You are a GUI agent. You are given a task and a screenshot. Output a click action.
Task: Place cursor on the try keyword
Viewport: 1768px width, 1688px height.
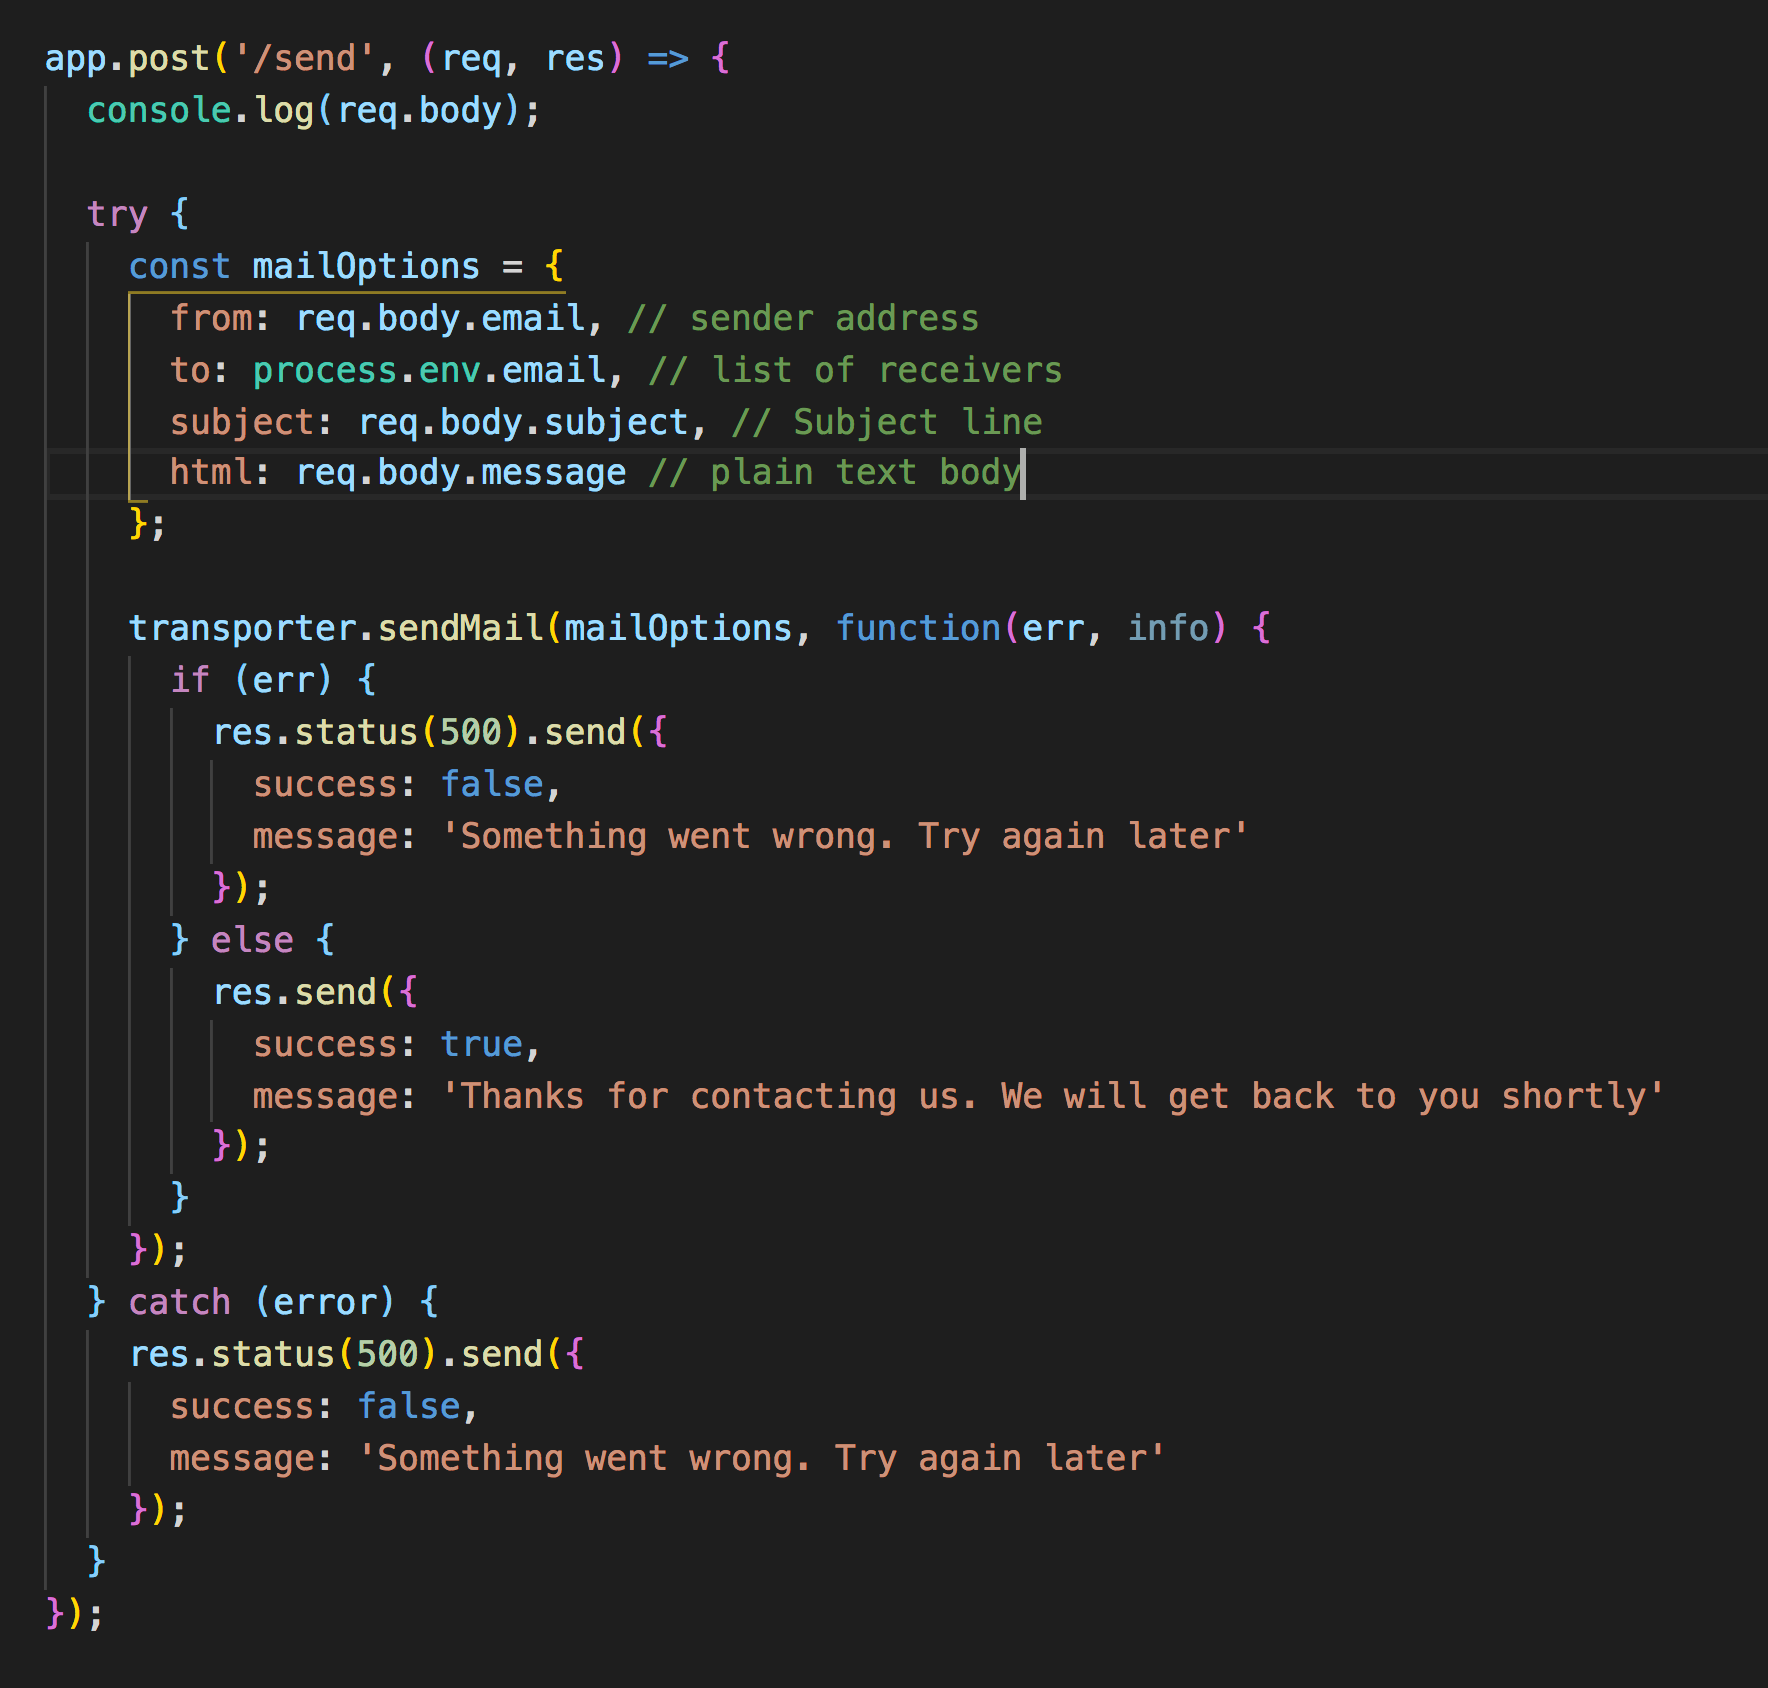(118, 213)
